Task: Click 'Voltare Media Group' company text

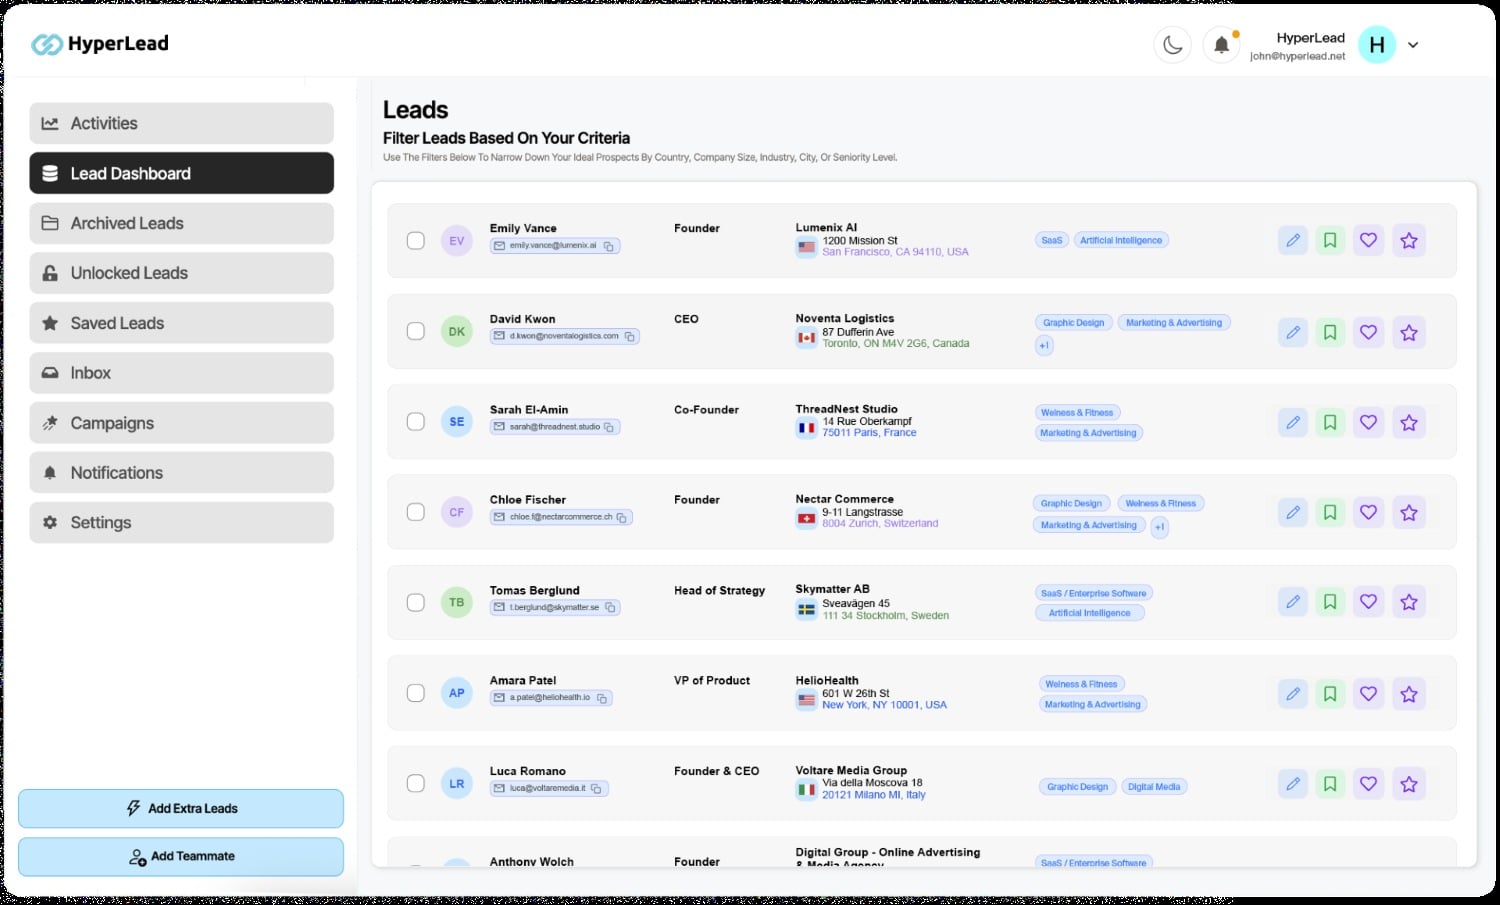Action: (x=851, y=771)
